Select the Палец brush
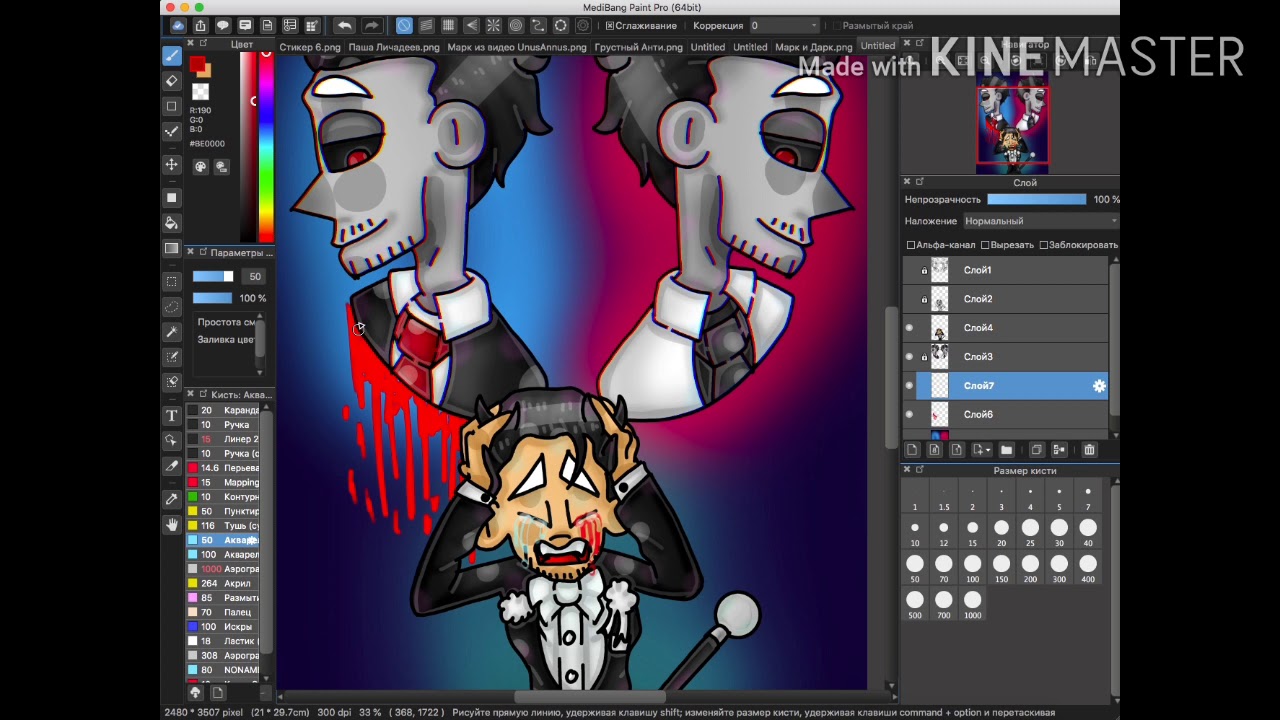 [x=223, y=612]
